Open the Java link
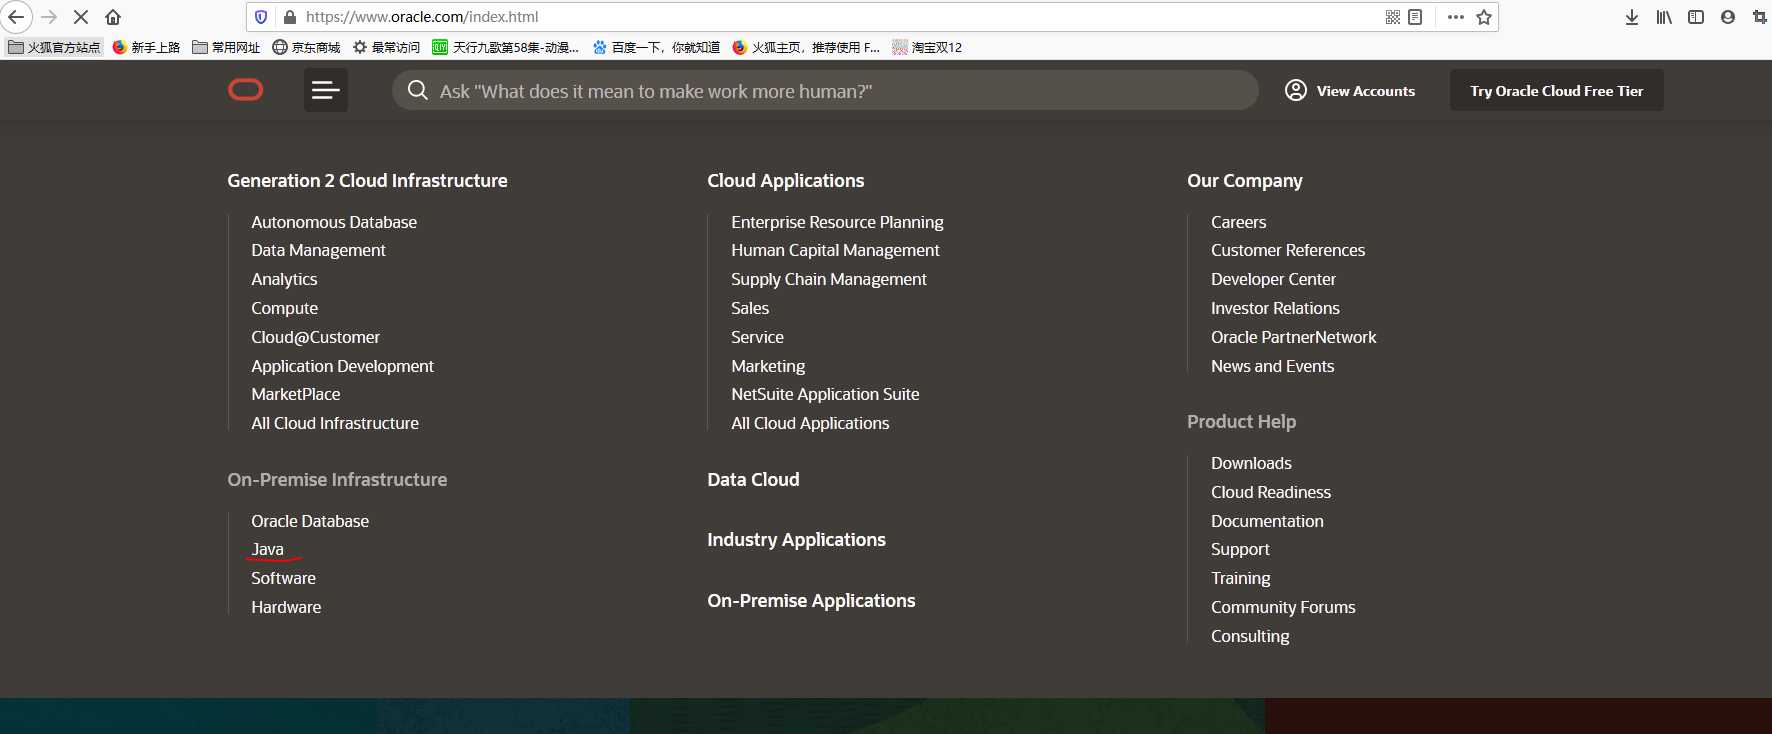Viewport: 1772px width, 734px height. coord(267,549)
